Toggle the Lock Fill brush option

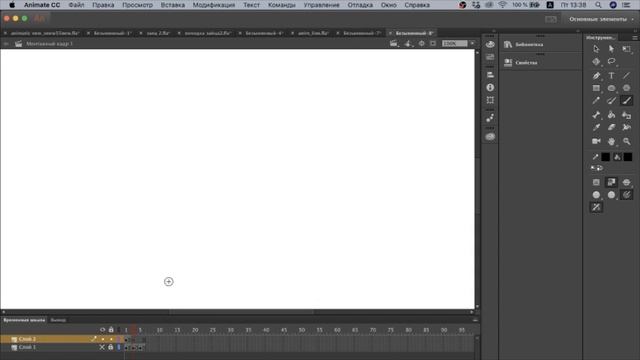coord(611,182)
